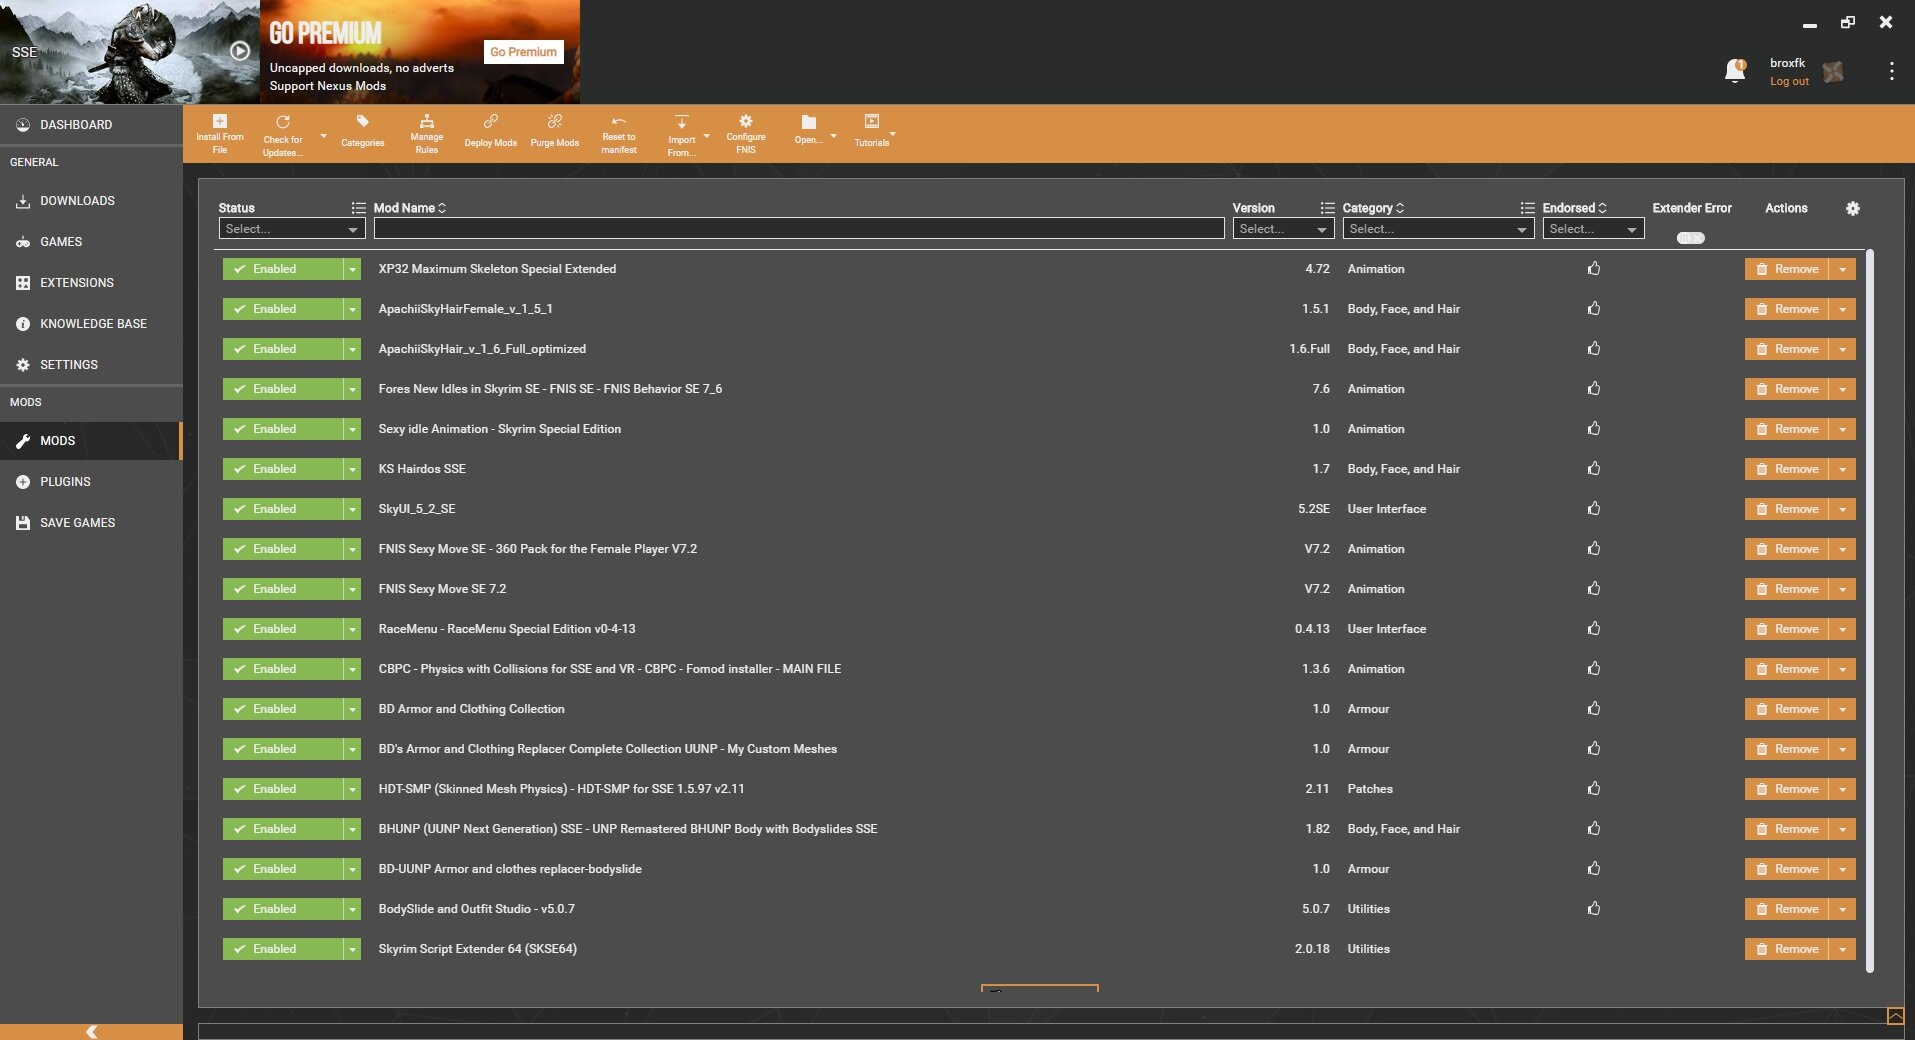The image size is (1915, 1040).
Task: Expand Remove dropdown arrow for BodySlide and Outfit Studio
Action: pos(1842,909)
